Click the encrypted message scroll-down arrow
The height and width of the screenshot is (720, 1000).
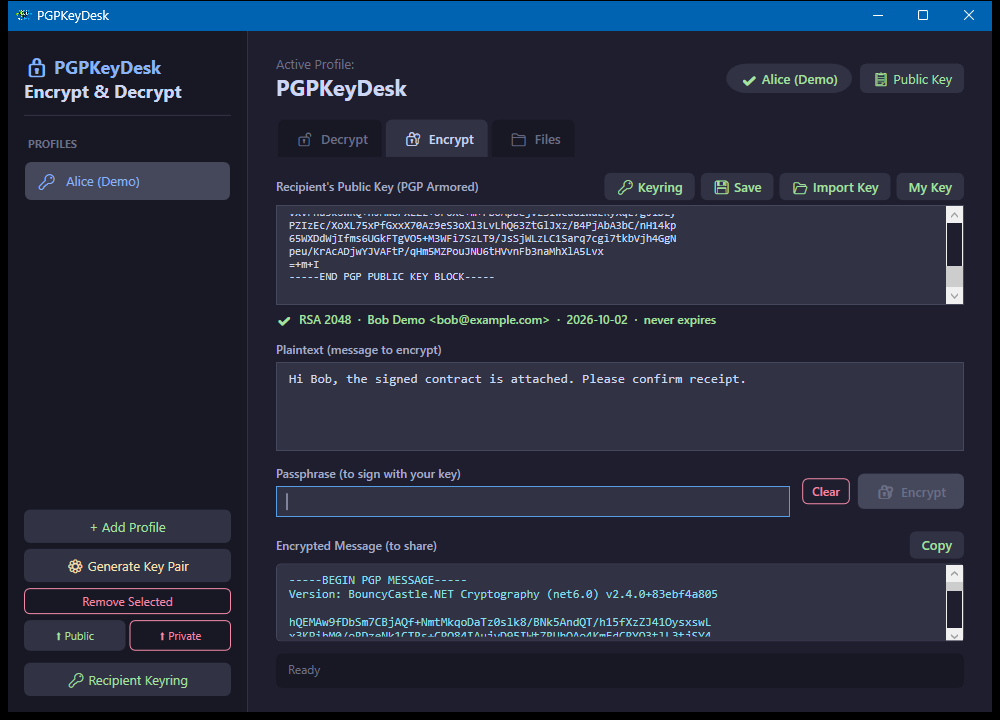pyautogui.click(x=955, y=635)
